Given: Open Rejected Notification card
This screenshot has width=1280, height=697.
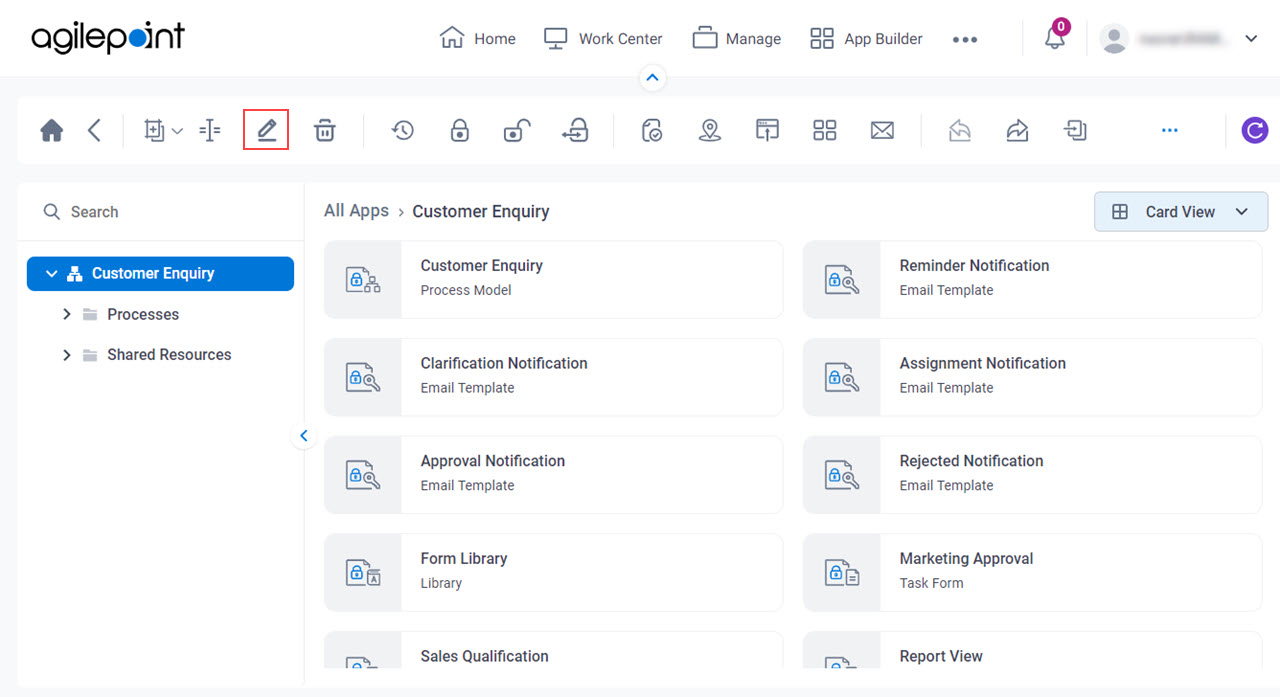Looking at the screenshot, I should (x=1032, y=474).
